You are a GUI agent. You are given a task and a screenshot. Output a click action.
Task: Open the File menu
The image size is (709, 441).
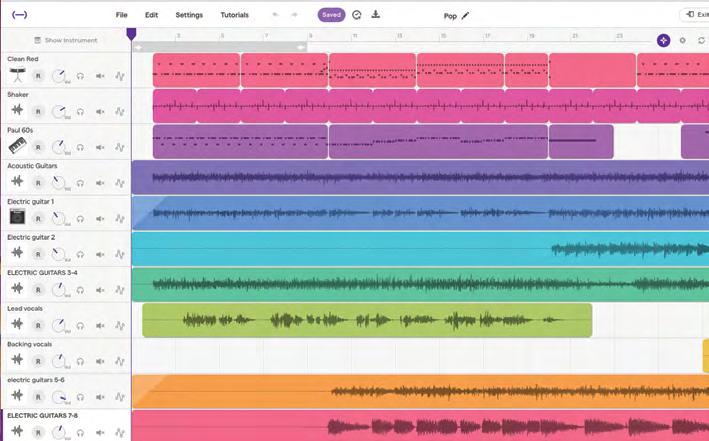click(x=122, y=15)
